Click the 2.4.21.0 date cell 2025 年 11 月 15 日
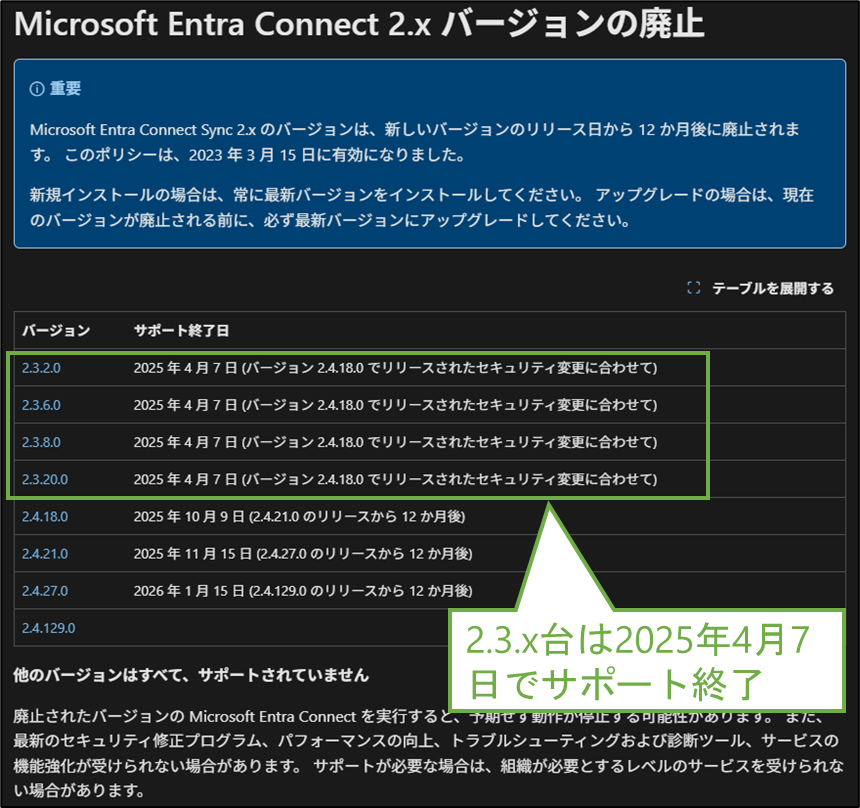Viewport: 860px width, 808px height. tap(303, 554)
